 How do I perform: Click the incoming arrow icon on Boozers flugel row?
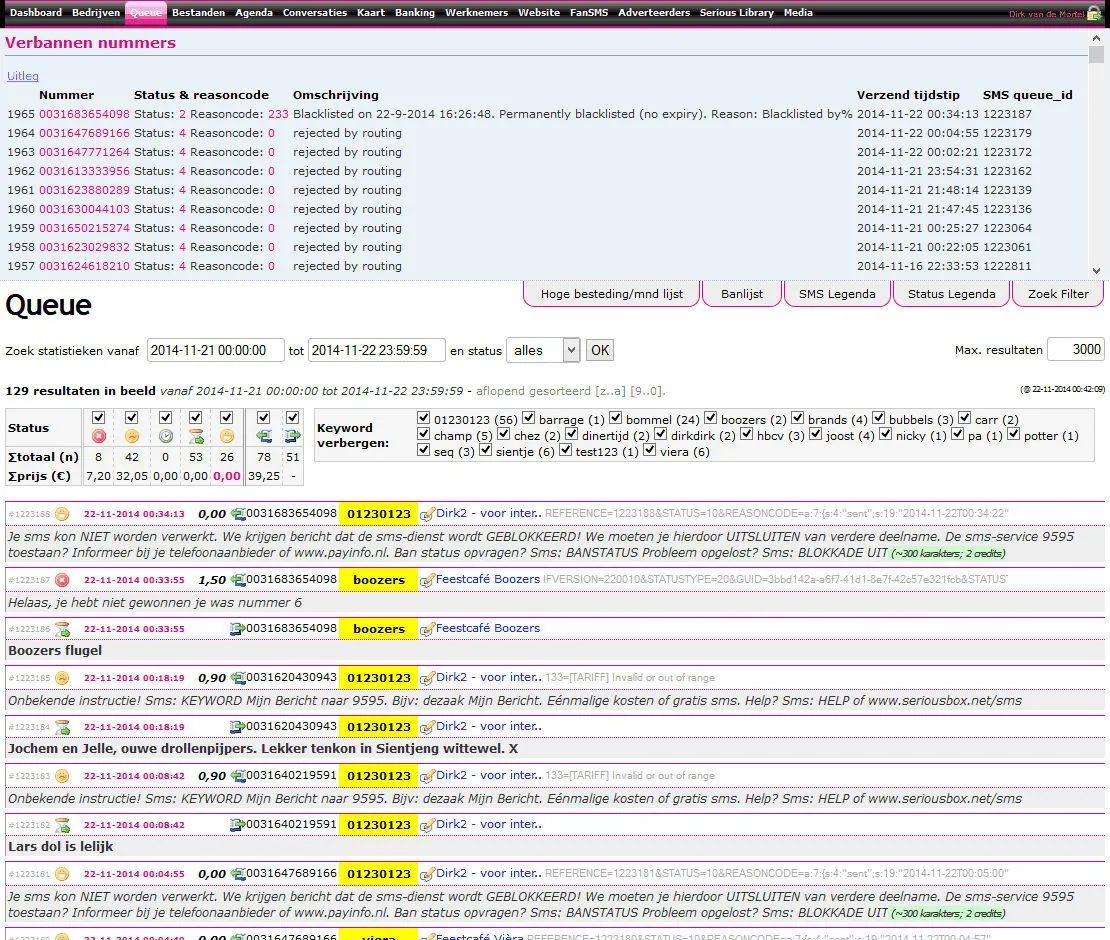tap(237, 629)
